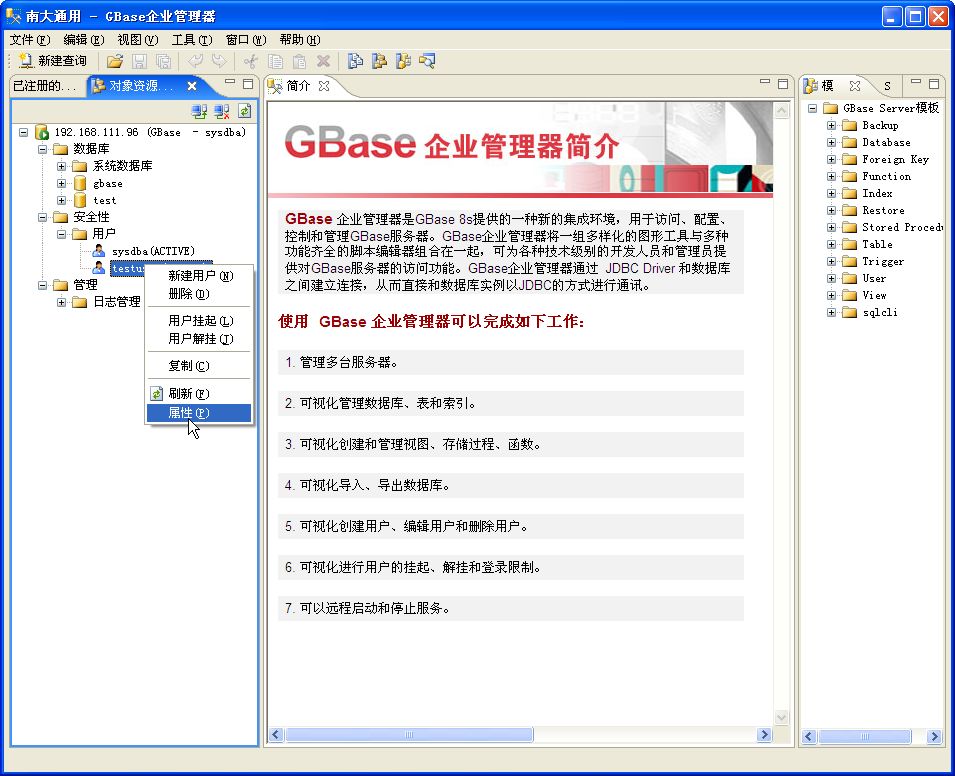Image resolution: width=955 pixels, height=776 pixels.
Task: Open 属性(P) from the context menu
Action: pos(199,413)
